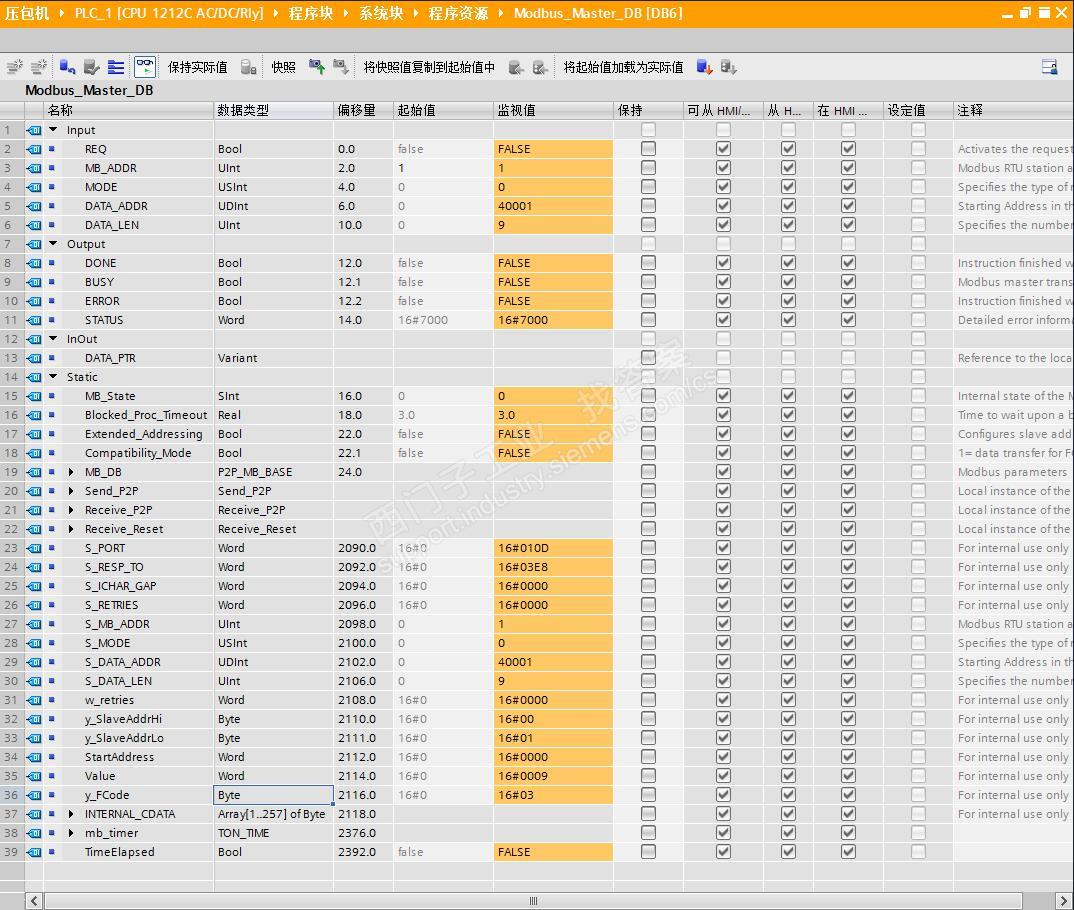The image size is (1074, 910).
Task: Click the tag icon of the TimeElapsed row
Action: 34,852
